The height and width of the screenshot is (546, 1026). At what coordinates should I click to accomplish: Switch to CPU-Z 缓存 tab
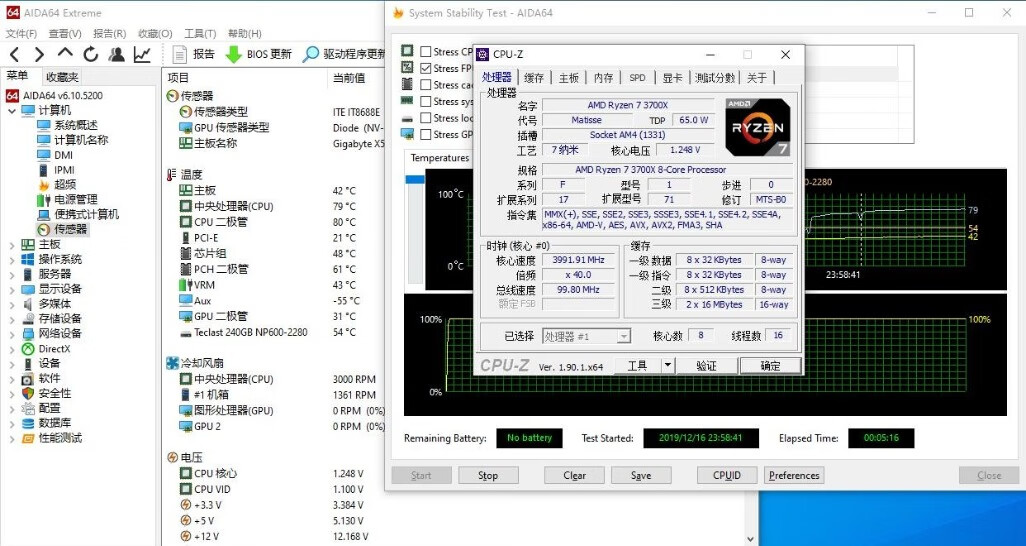click(534, 78)
